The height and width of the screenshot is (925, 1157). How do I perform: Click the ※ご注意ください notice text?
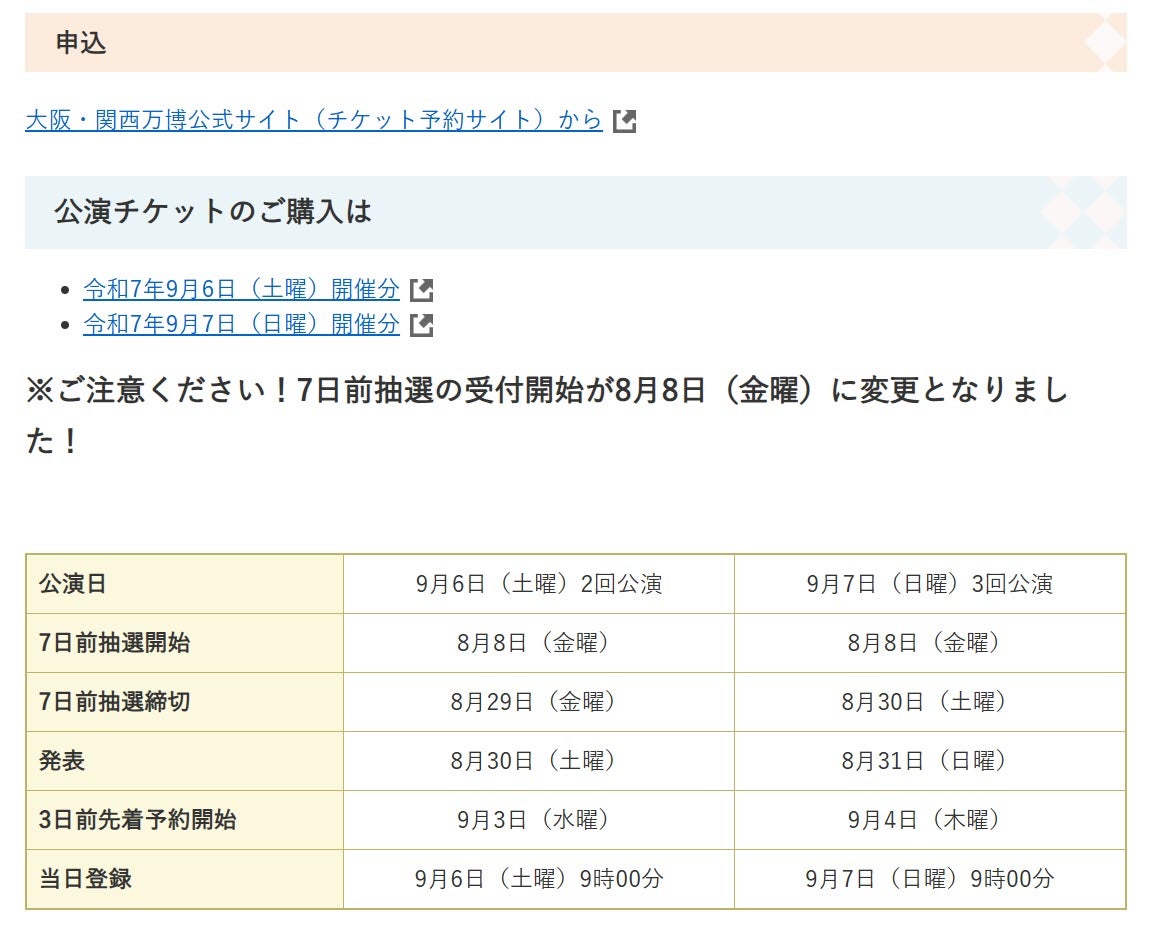[x=546, y=415]
